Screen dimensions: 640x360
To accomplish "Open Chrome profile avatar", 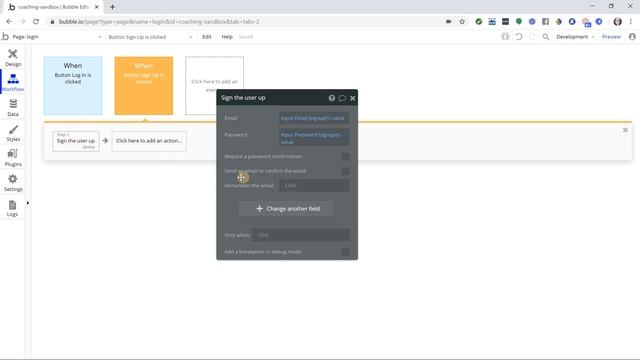I will pos(617,22).
